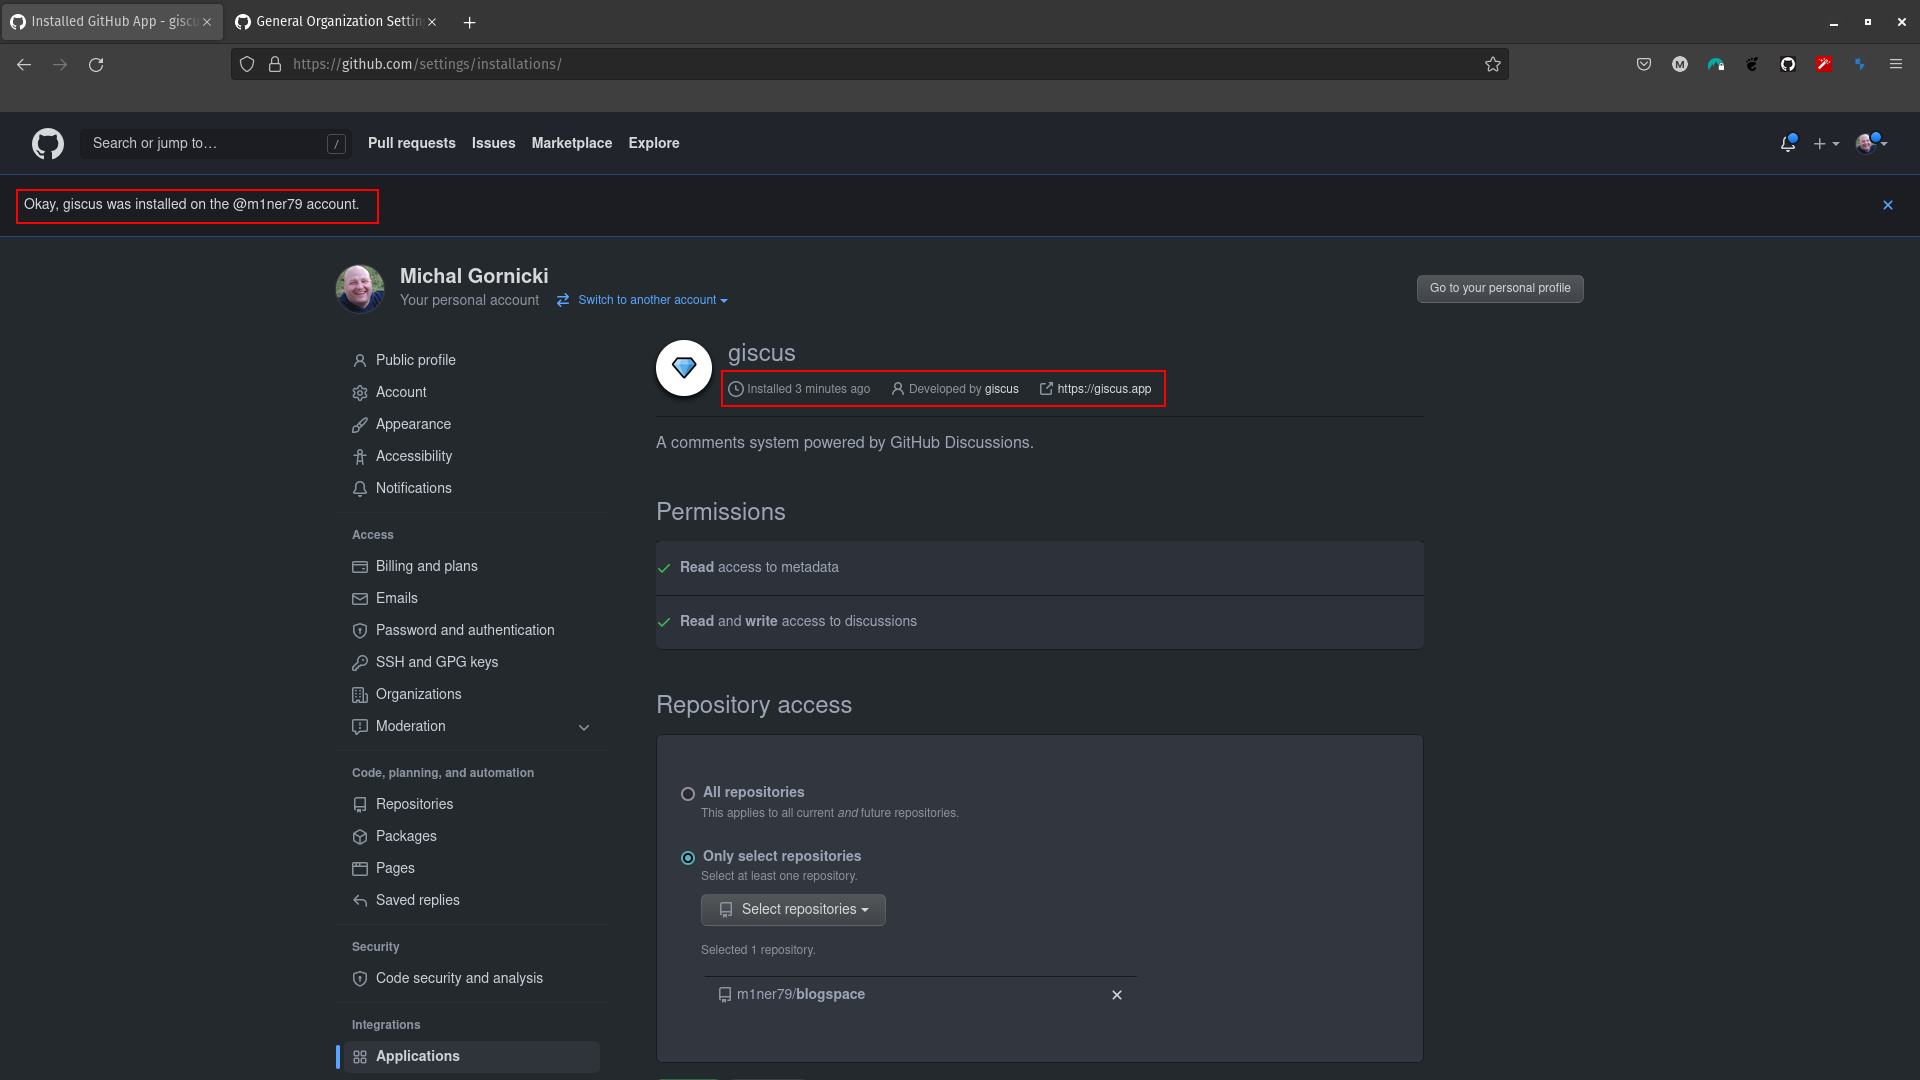Expand the Moderation section chevron
The image size is (1920, 1080).
point(584,727)
